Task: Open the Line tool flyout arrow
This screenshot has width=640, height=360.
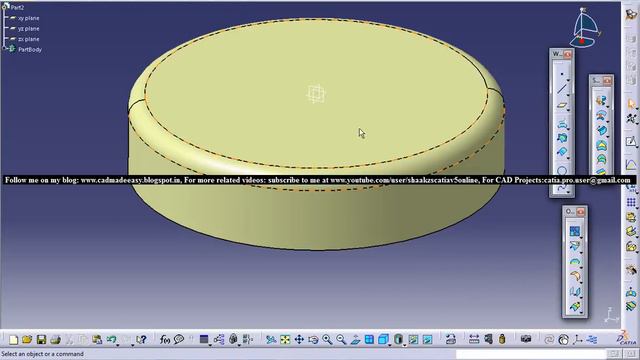Action: point(568,95)
